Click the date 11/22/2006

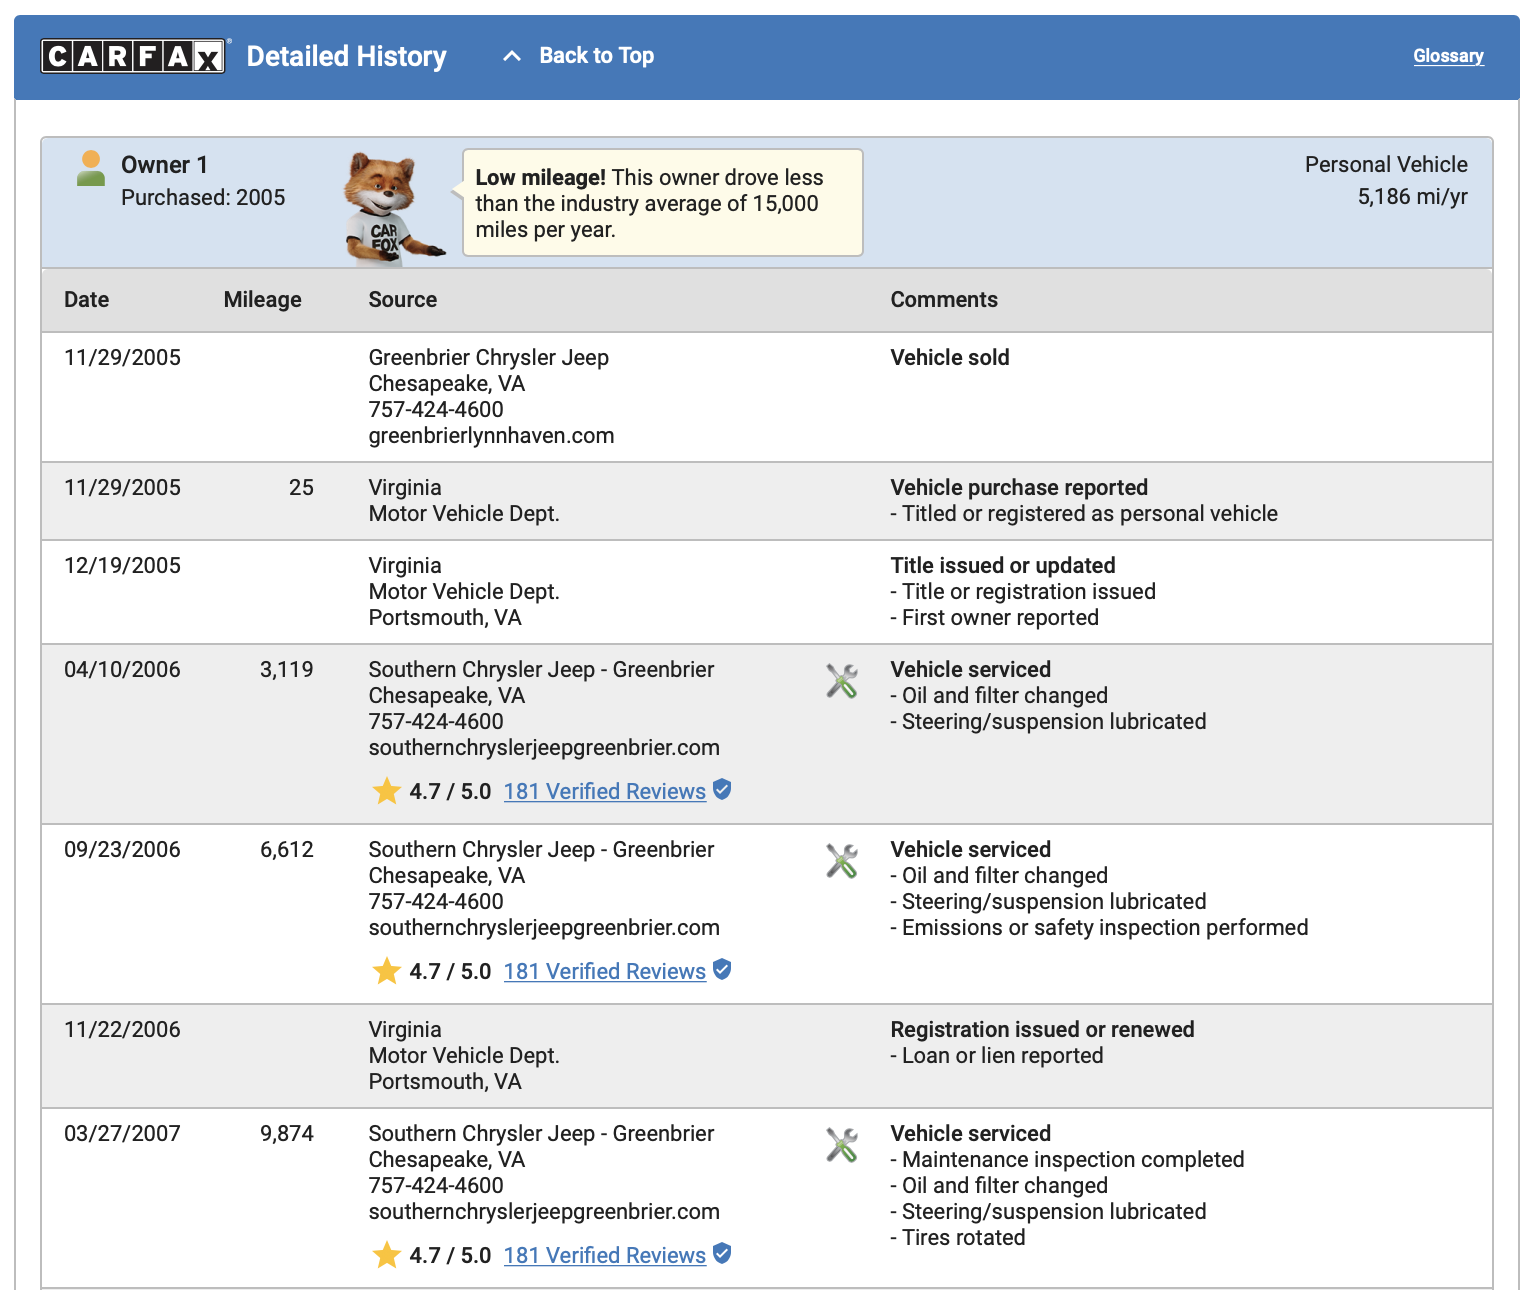(x=122, y=1030)
